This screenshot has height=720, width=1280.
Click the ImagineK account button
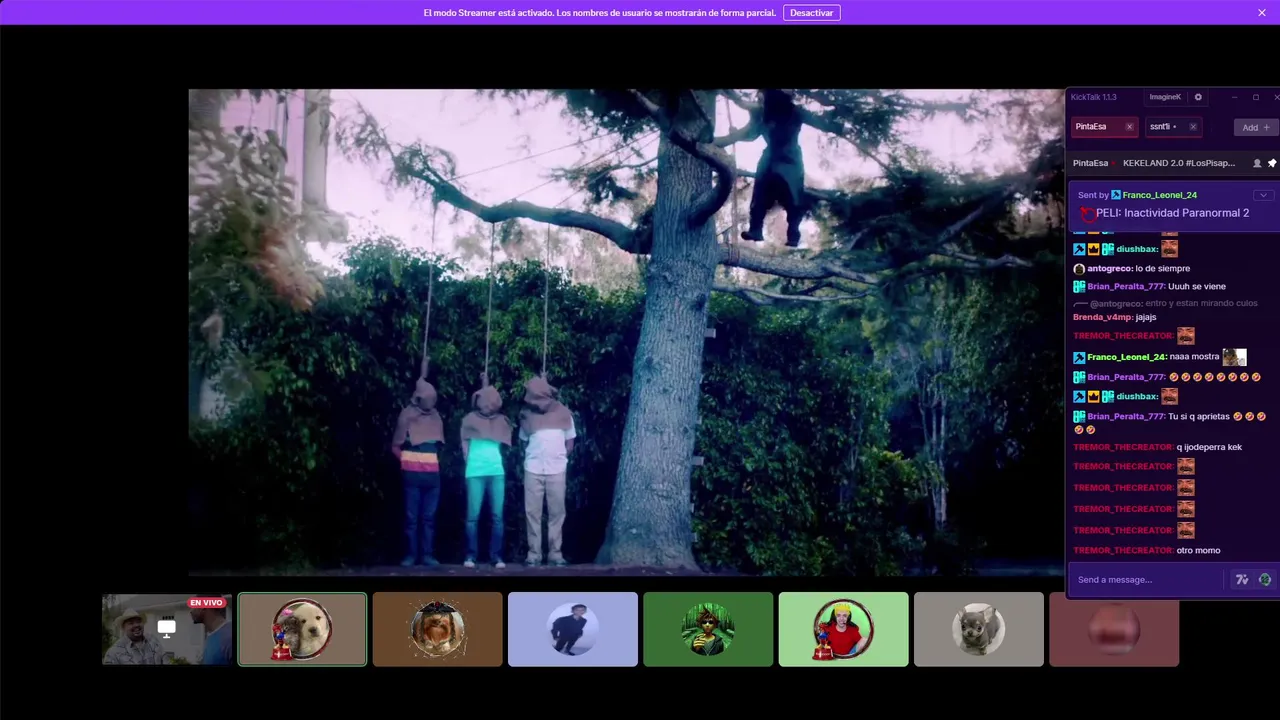1165,97
